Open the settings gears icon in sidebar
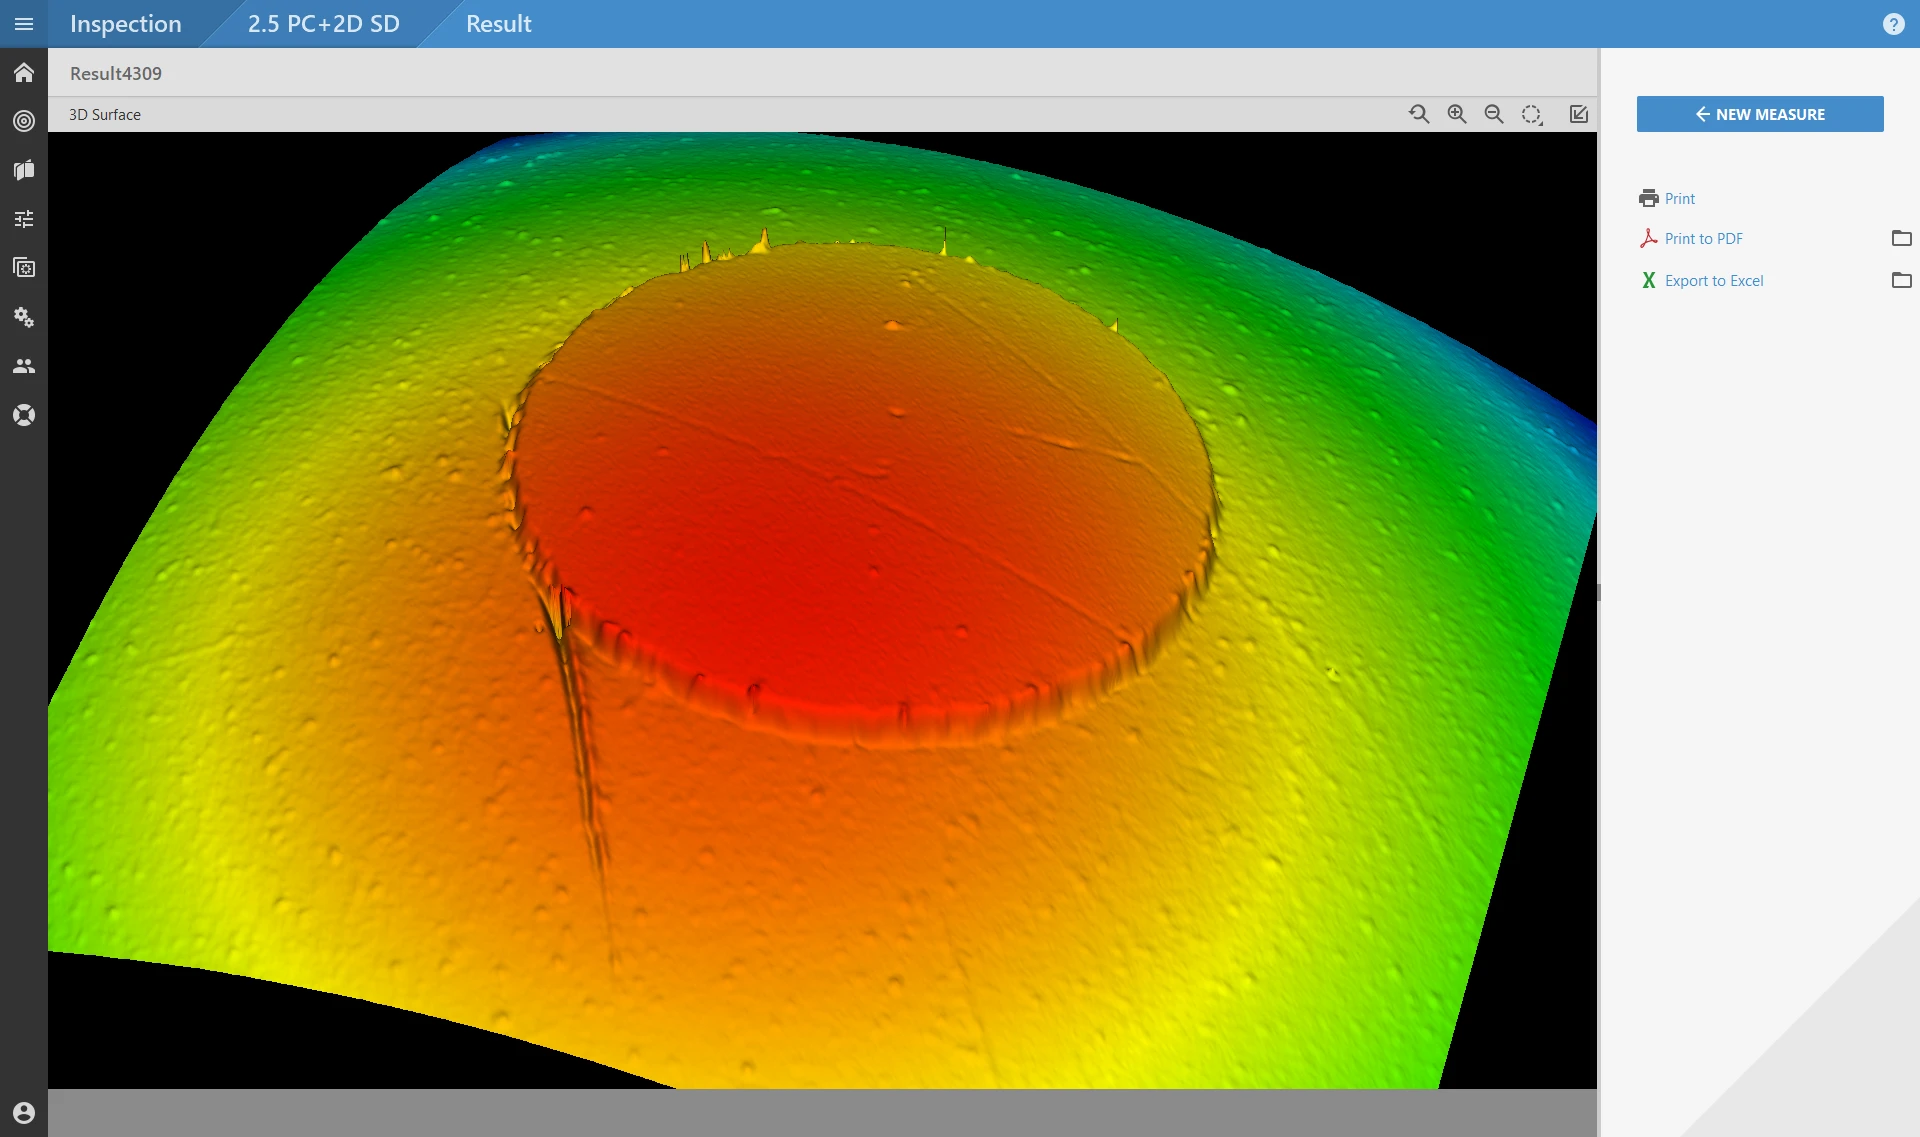The image size is (1920, 1137). pos(24,317)
